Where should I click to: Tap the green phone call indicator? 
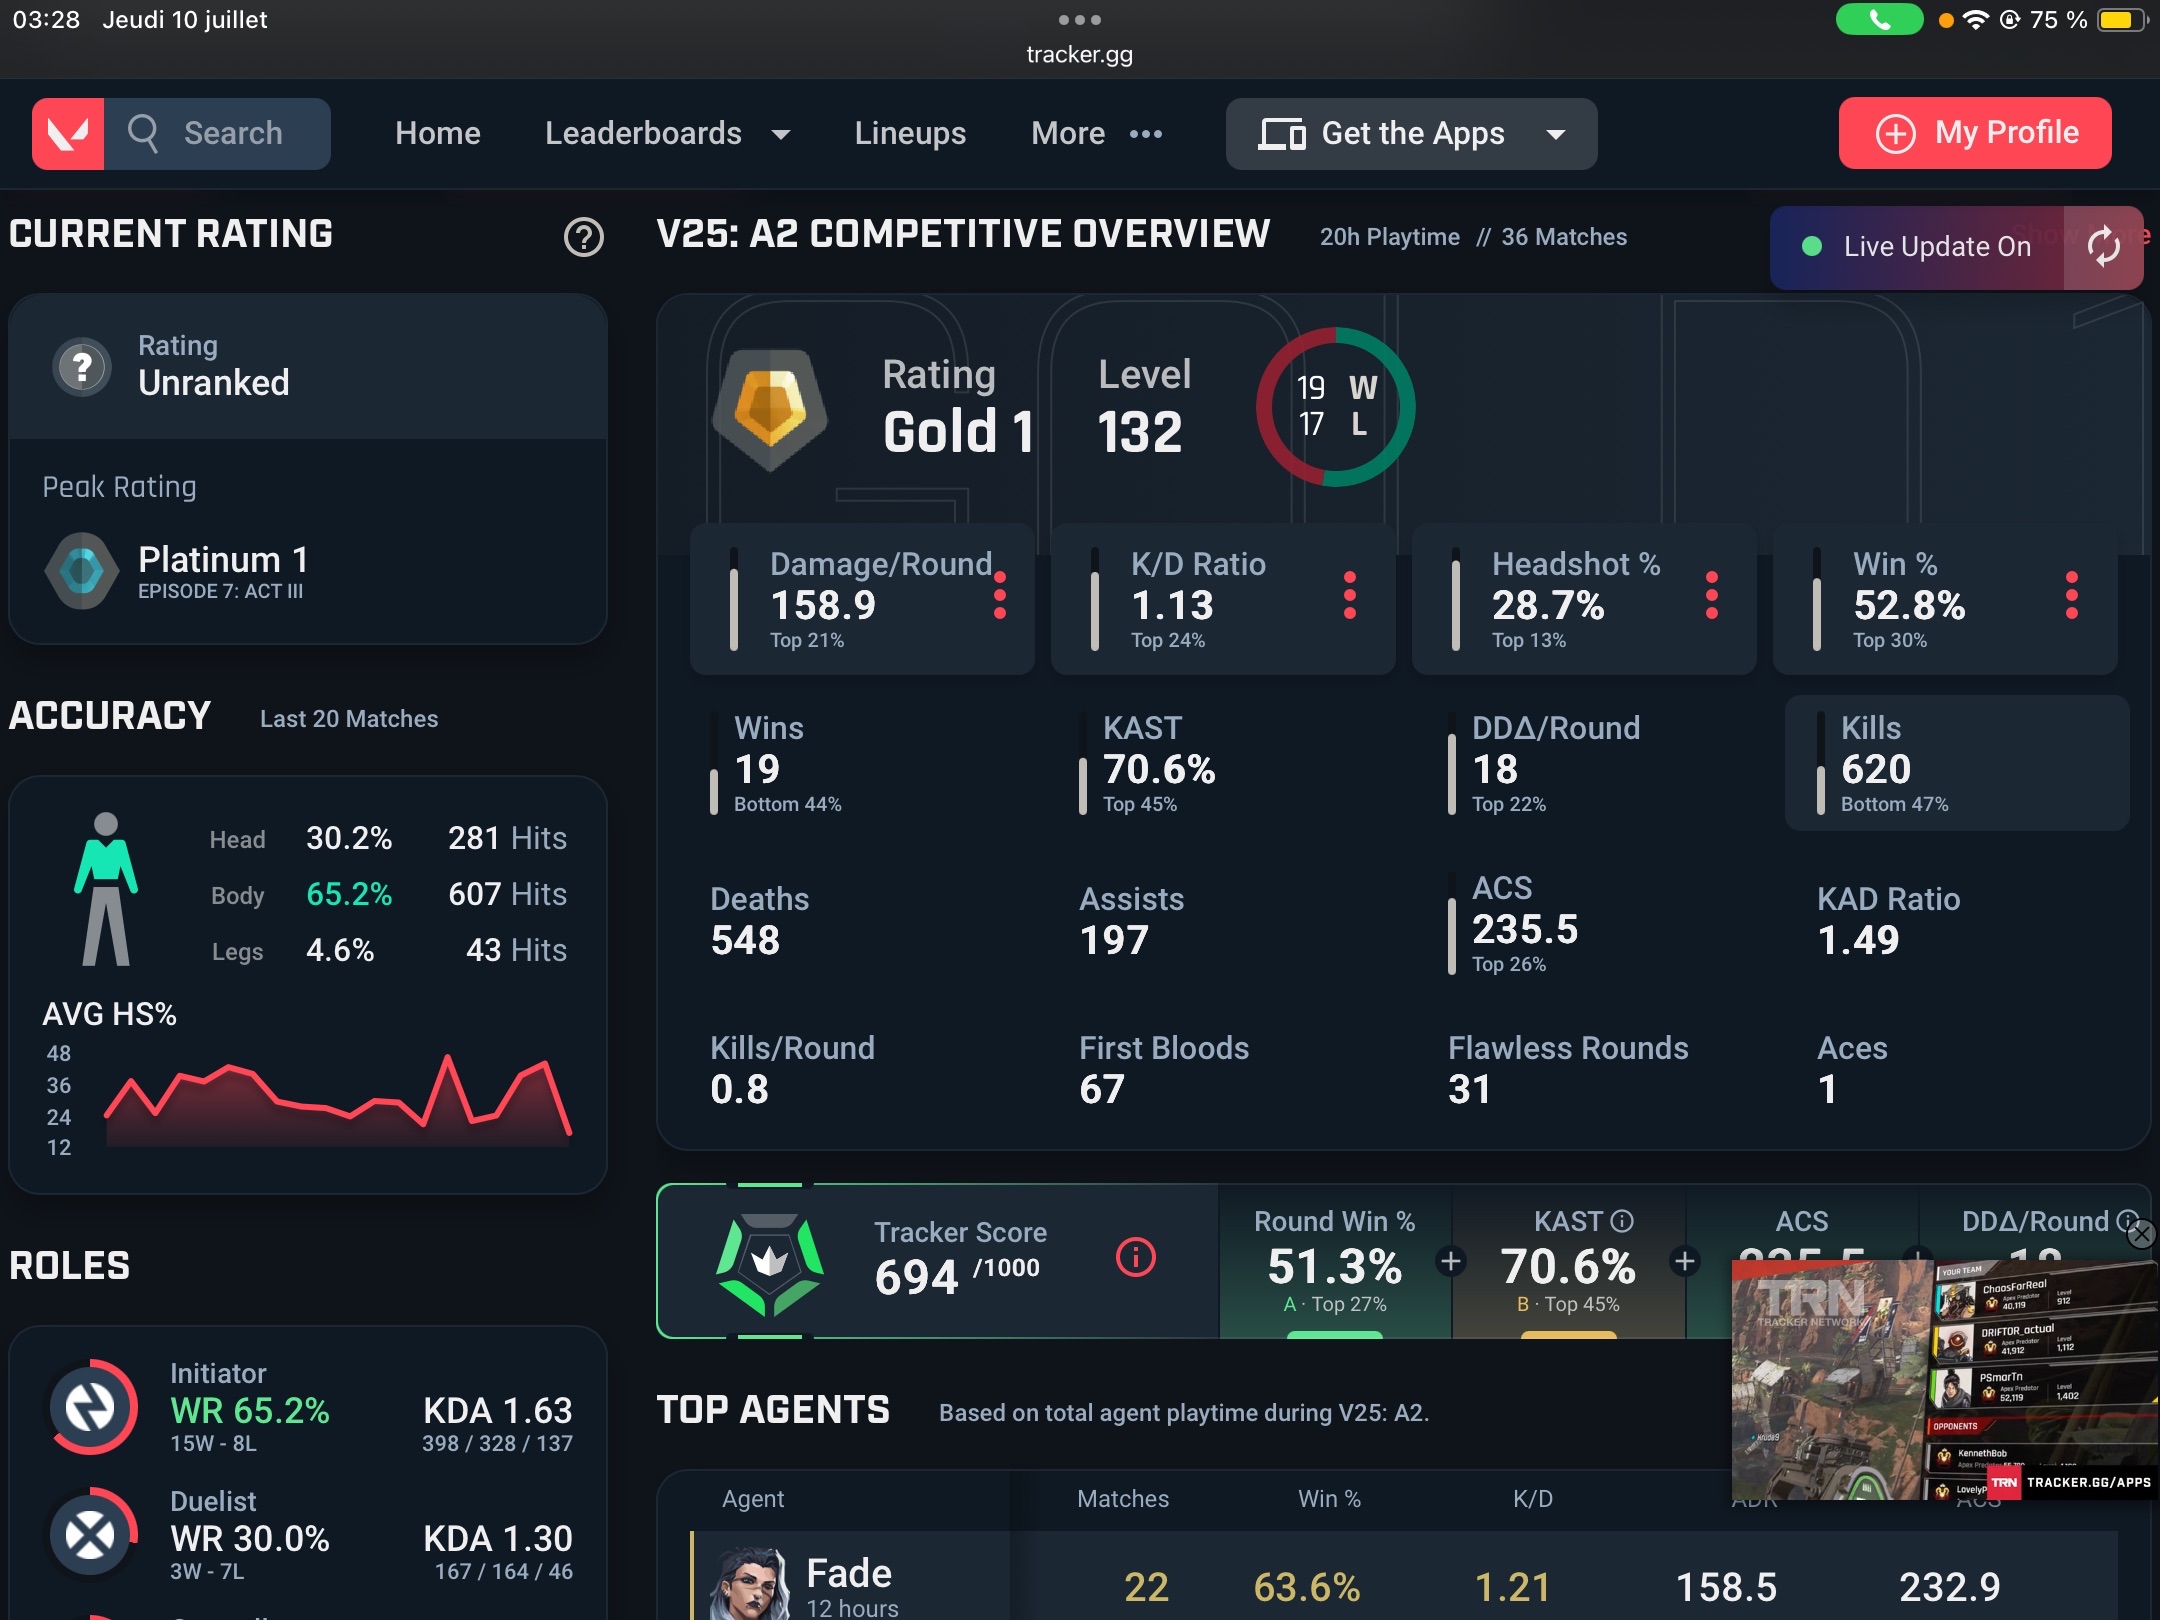pos(1879,19)
